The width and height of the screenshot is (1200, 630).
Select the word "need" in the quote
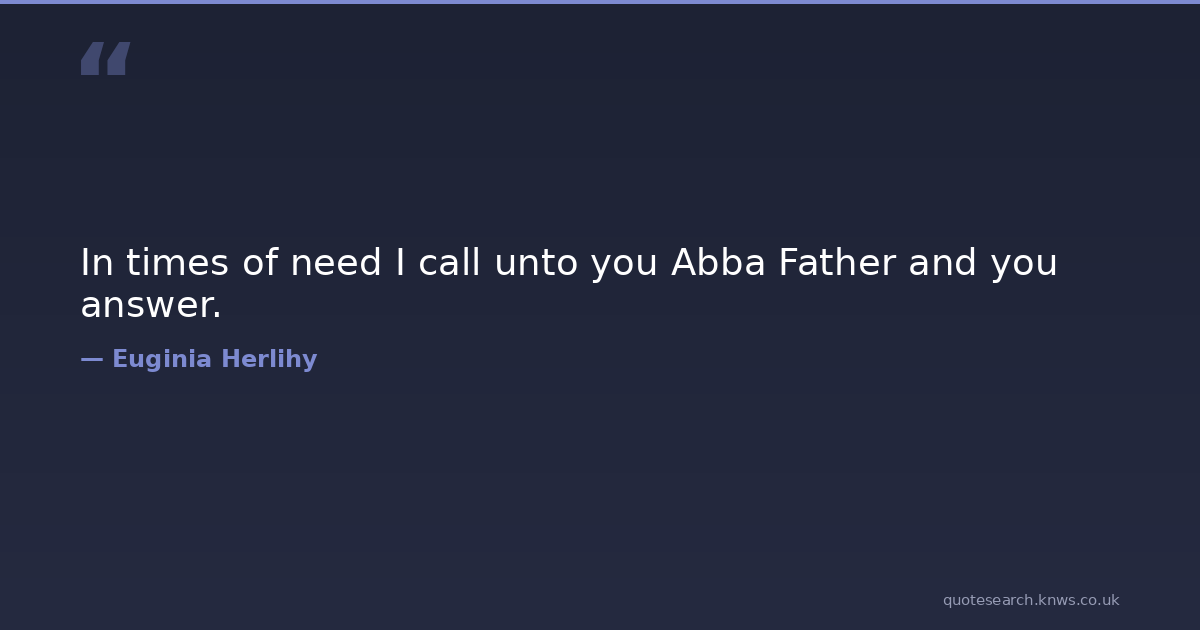click(x=336, y=263)
